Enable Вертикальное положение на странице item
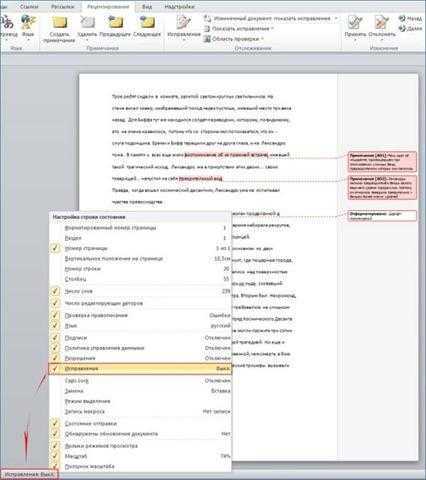 [x=140, y=259]
